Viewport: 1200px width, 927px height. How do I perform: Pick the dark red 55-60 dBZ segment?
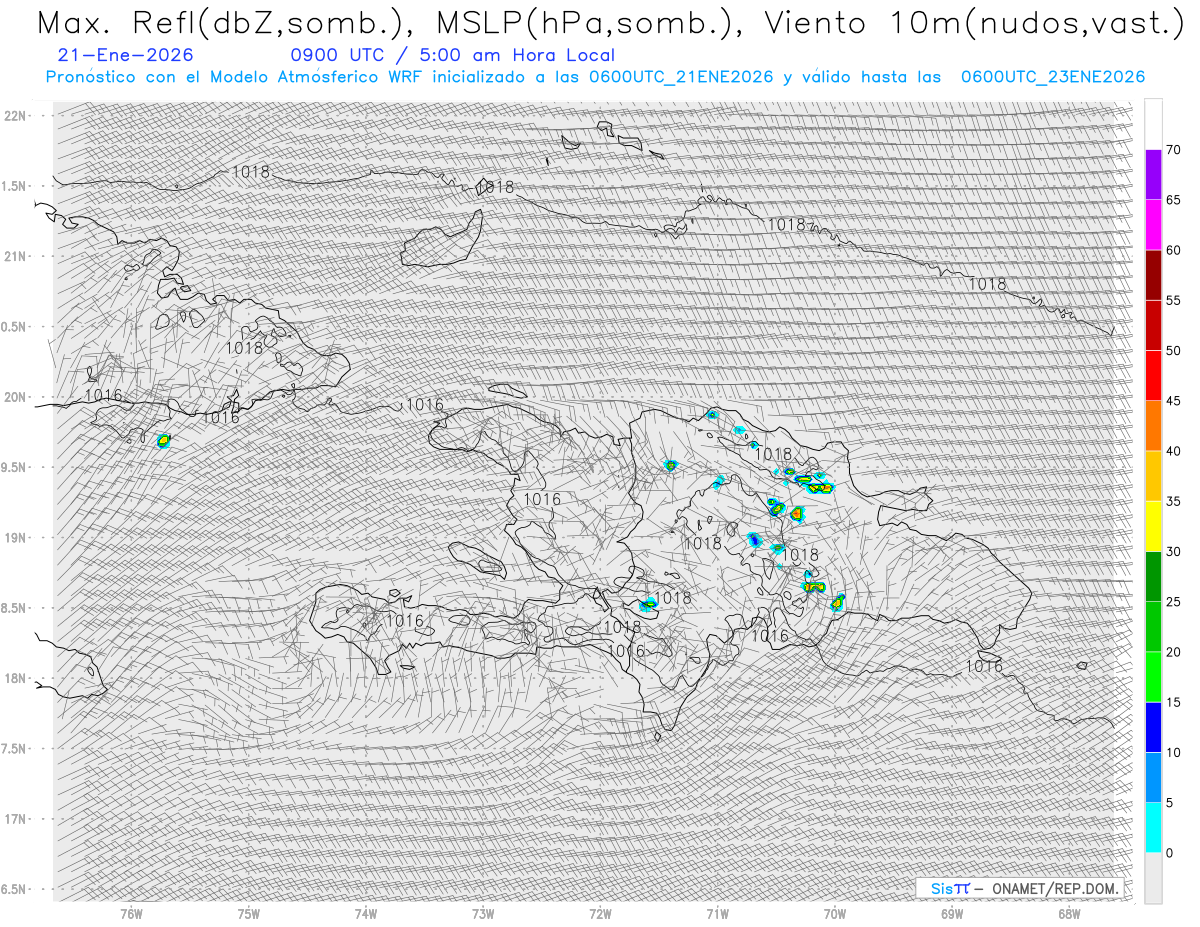(x=1153, y=275)
